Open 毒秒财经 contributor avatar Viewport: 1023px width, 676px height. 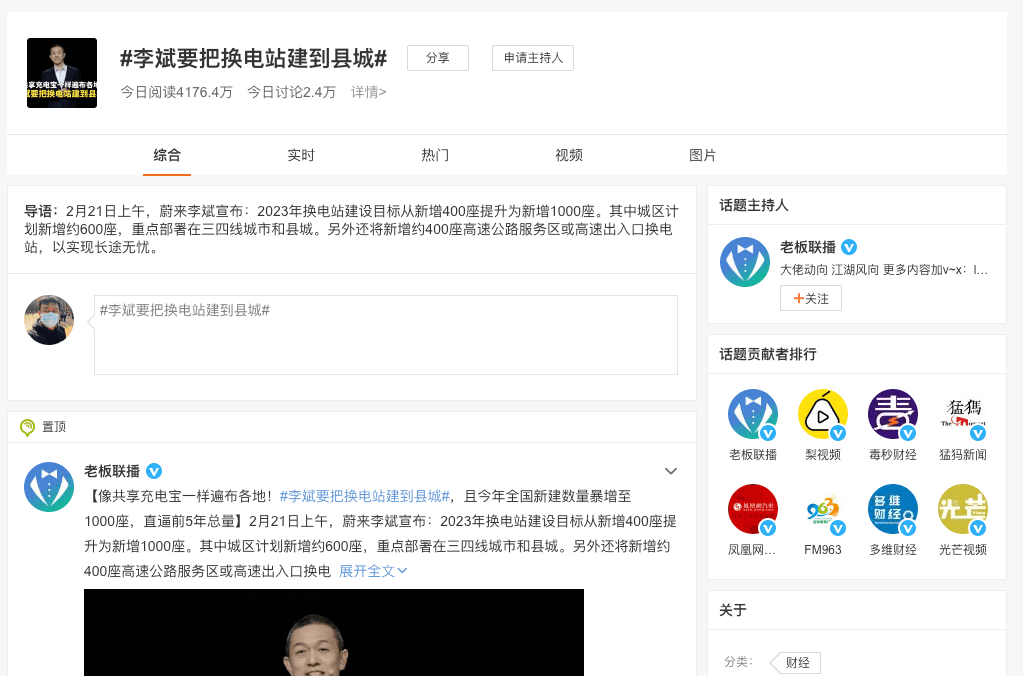tap(893, 414)
